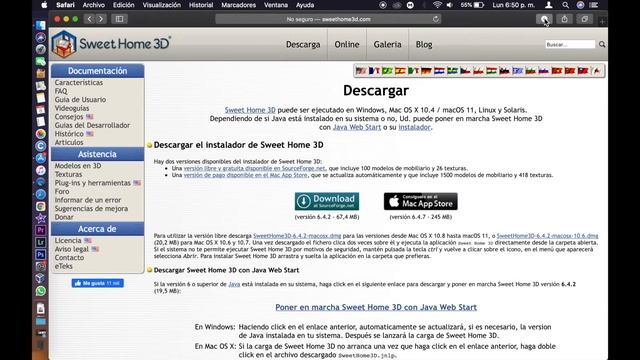This screenshot has height=360, width=640.
Task: Open the Ayuda menu
Action: point(305,5)
